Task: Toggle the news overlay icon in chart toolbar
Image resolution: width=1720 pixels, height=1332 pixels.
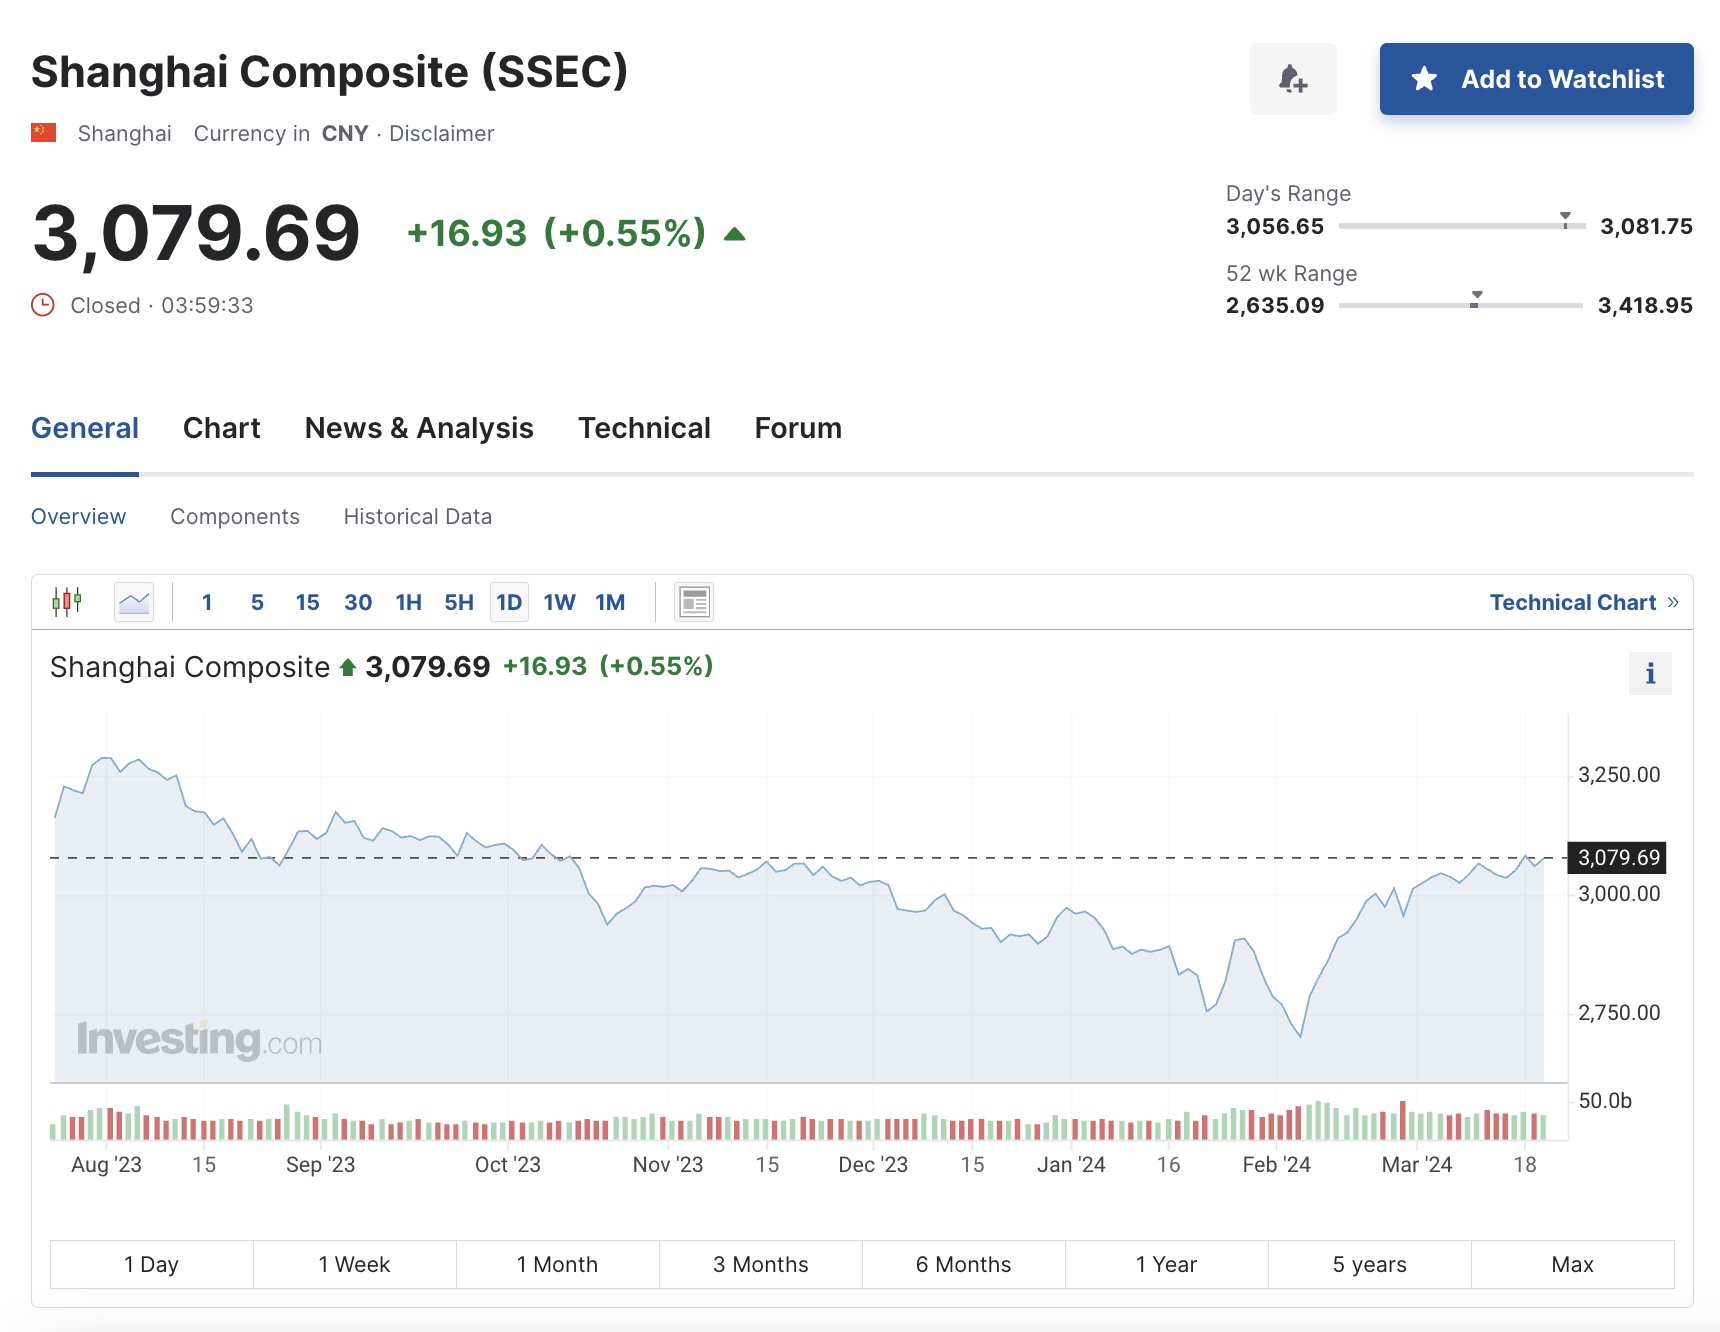Action: 694,602
